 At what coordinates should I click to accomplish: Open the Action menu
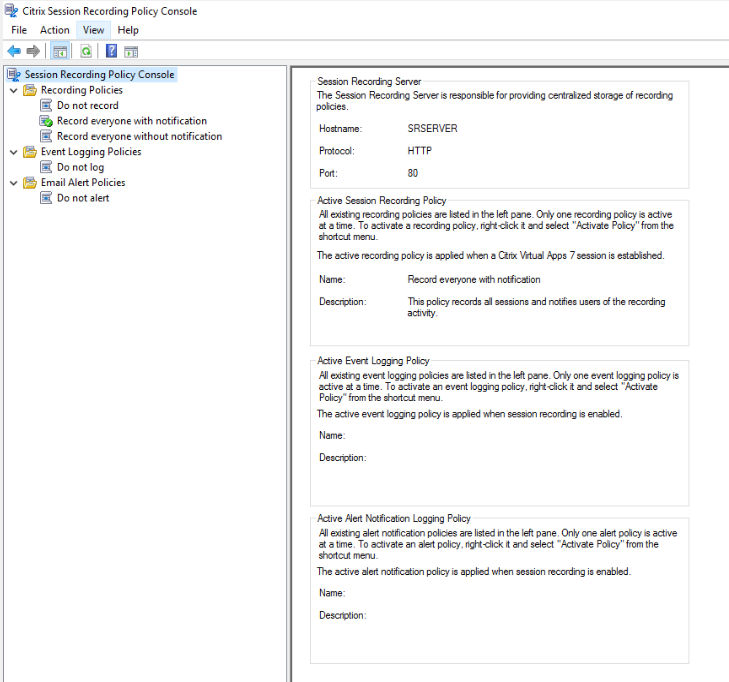point(55,30)
